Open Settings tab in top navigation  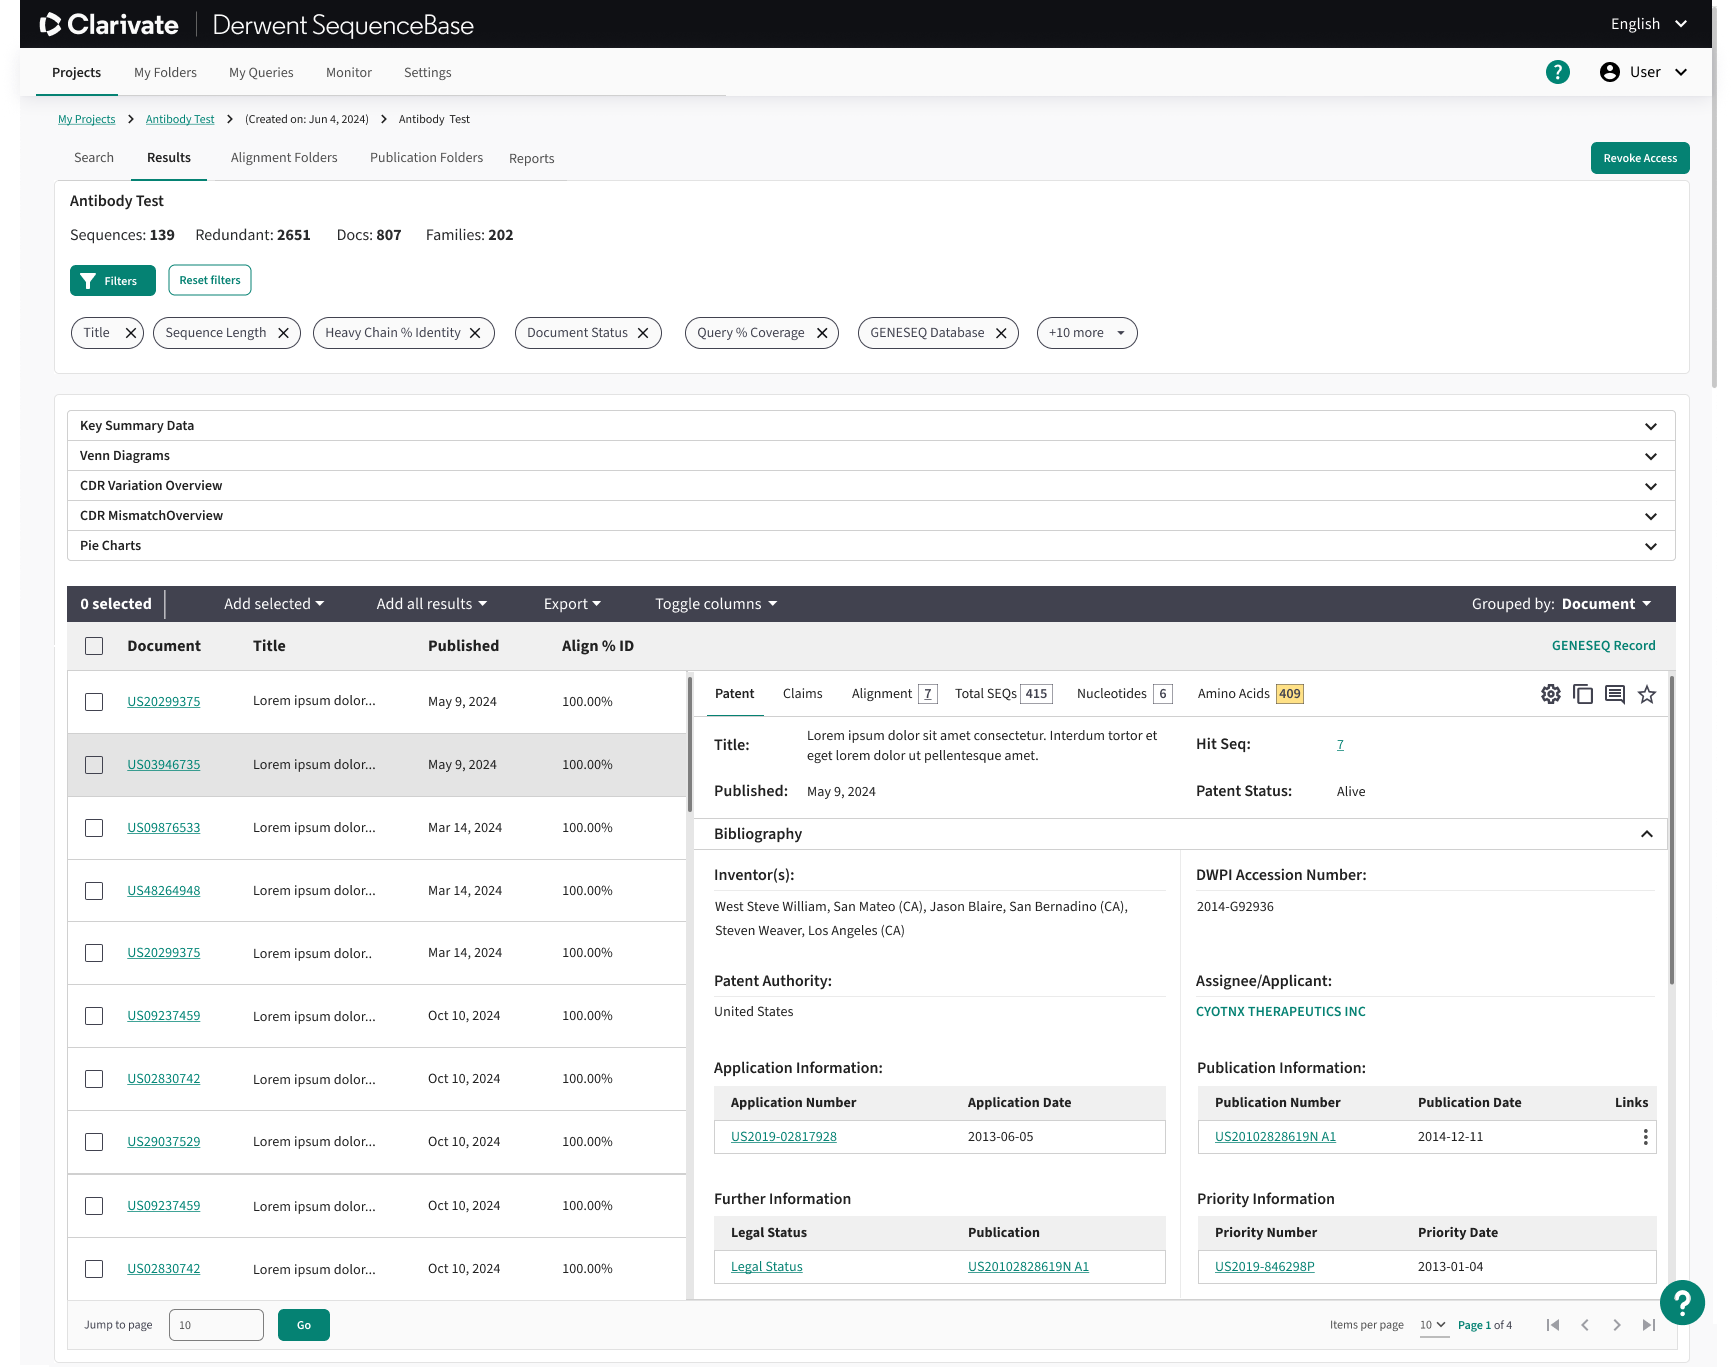pyautogui.click(x=428, y=73)
